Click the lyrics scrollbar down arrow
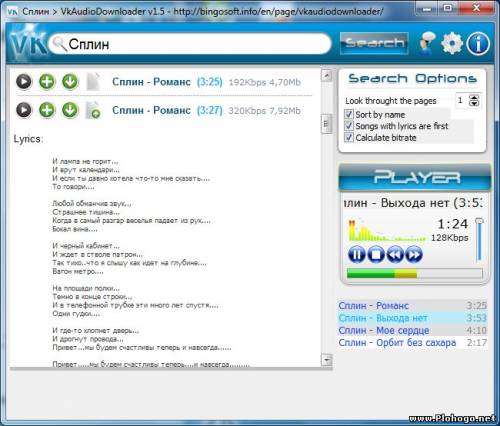 326,360
